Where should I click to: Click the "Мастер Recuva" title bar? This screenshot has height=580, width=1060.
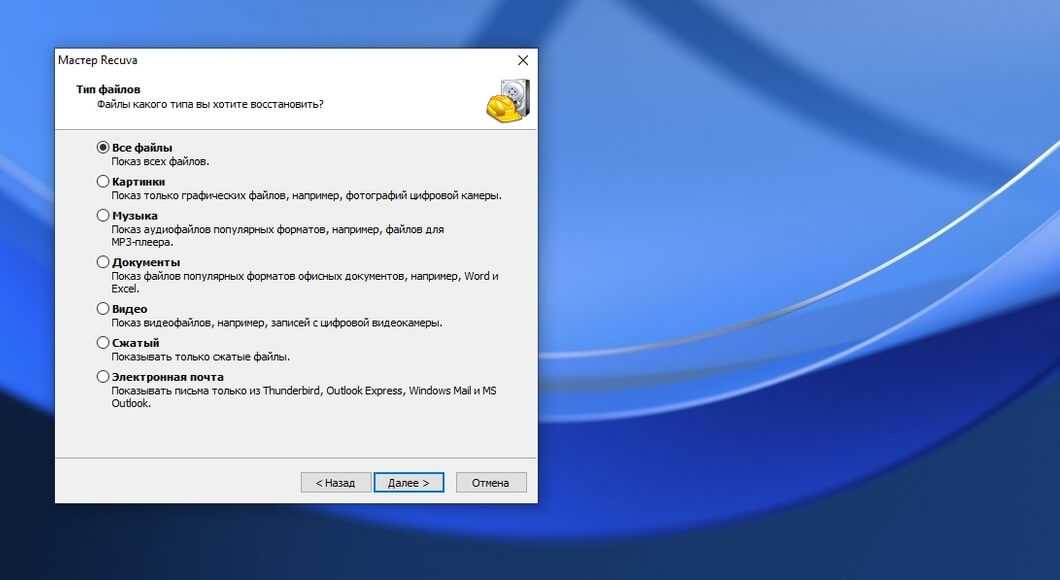[250, 61]
